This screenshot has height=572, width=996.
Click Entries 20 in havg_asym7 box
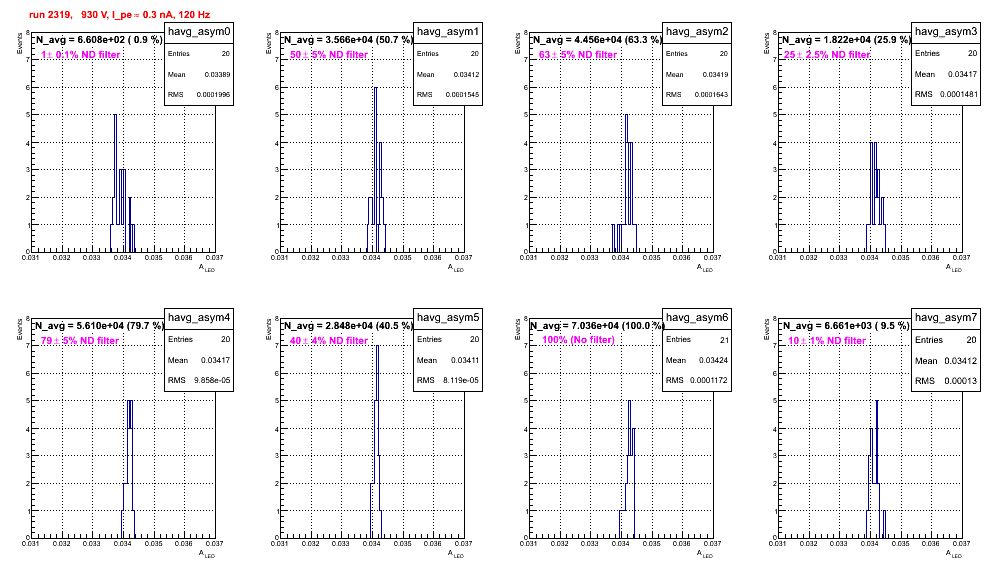point(946,339)
